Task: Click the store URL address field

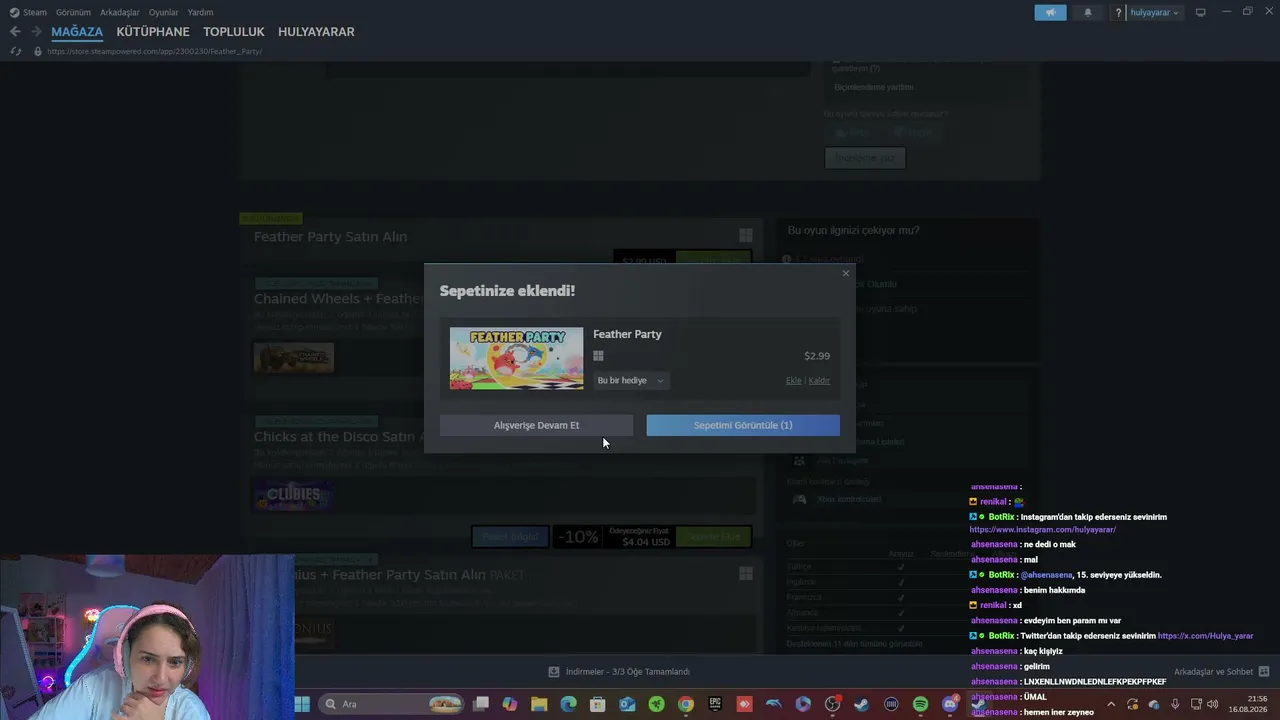Action: (x=155, y=51)
